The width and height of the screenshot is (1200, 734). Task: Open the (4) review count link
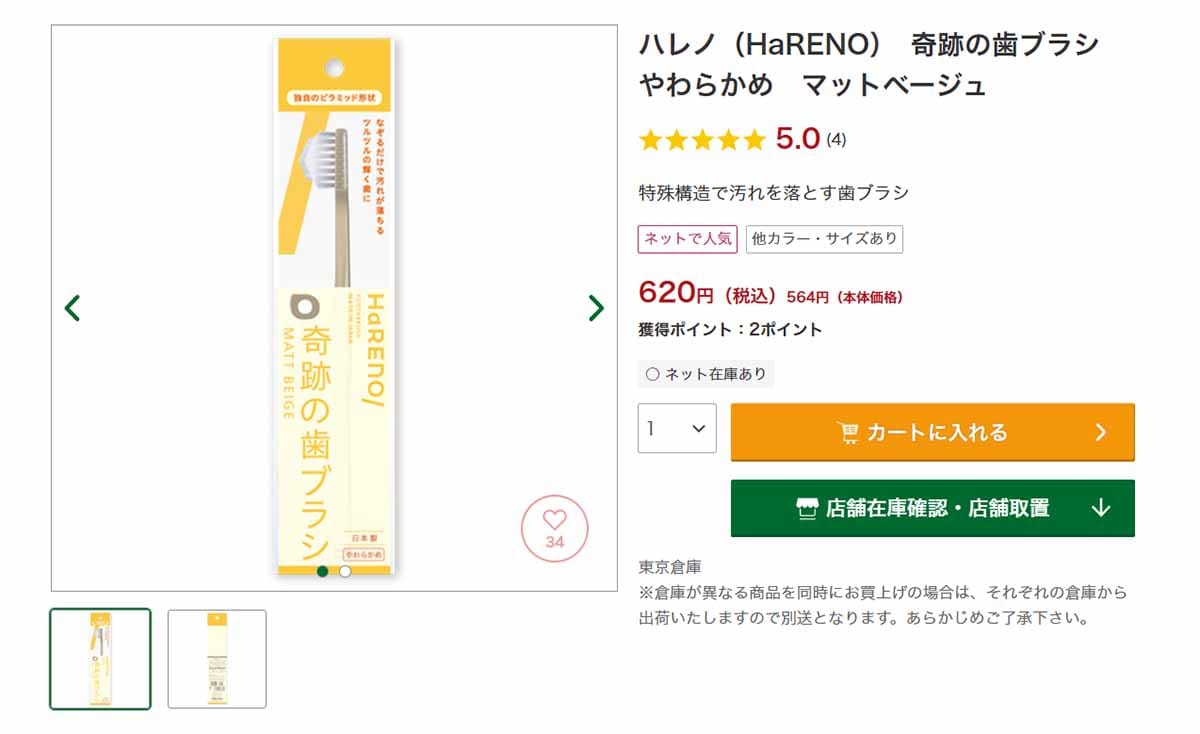(x=836, y=140)
